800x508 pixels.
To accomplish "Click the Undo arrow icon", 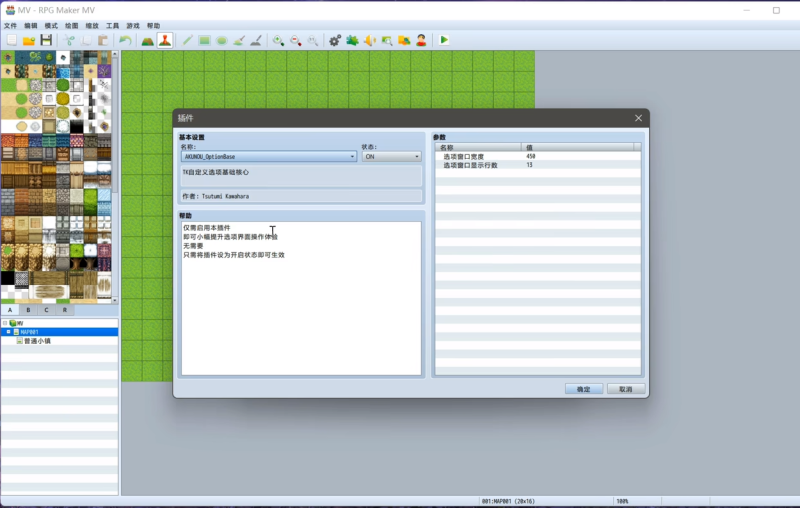I will coord(125,40).
